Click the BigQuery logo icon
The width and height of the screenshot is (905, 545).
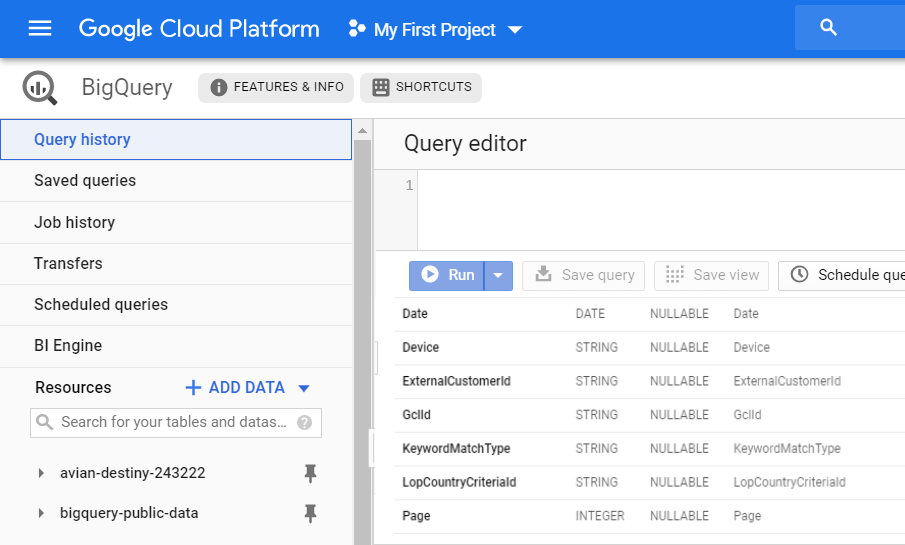tap(40, 88)
